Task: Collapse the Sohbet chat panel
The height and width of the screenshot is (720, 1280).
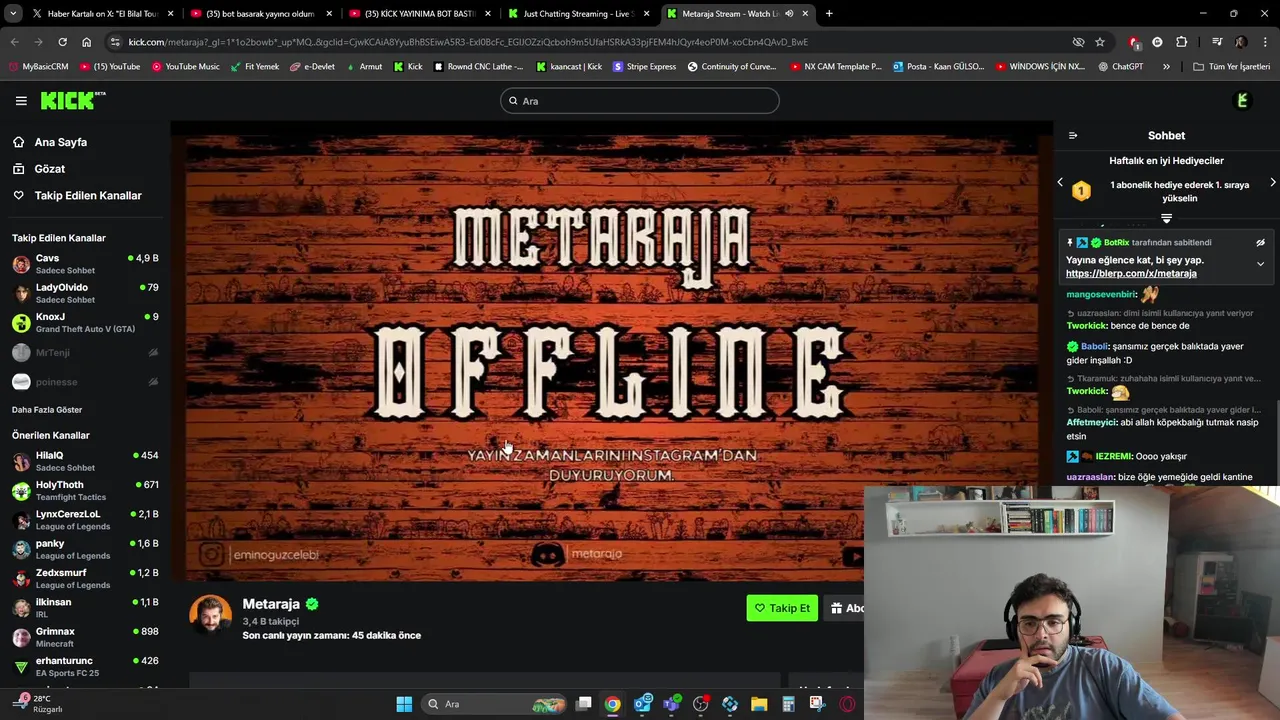Action: [1073, 136]
